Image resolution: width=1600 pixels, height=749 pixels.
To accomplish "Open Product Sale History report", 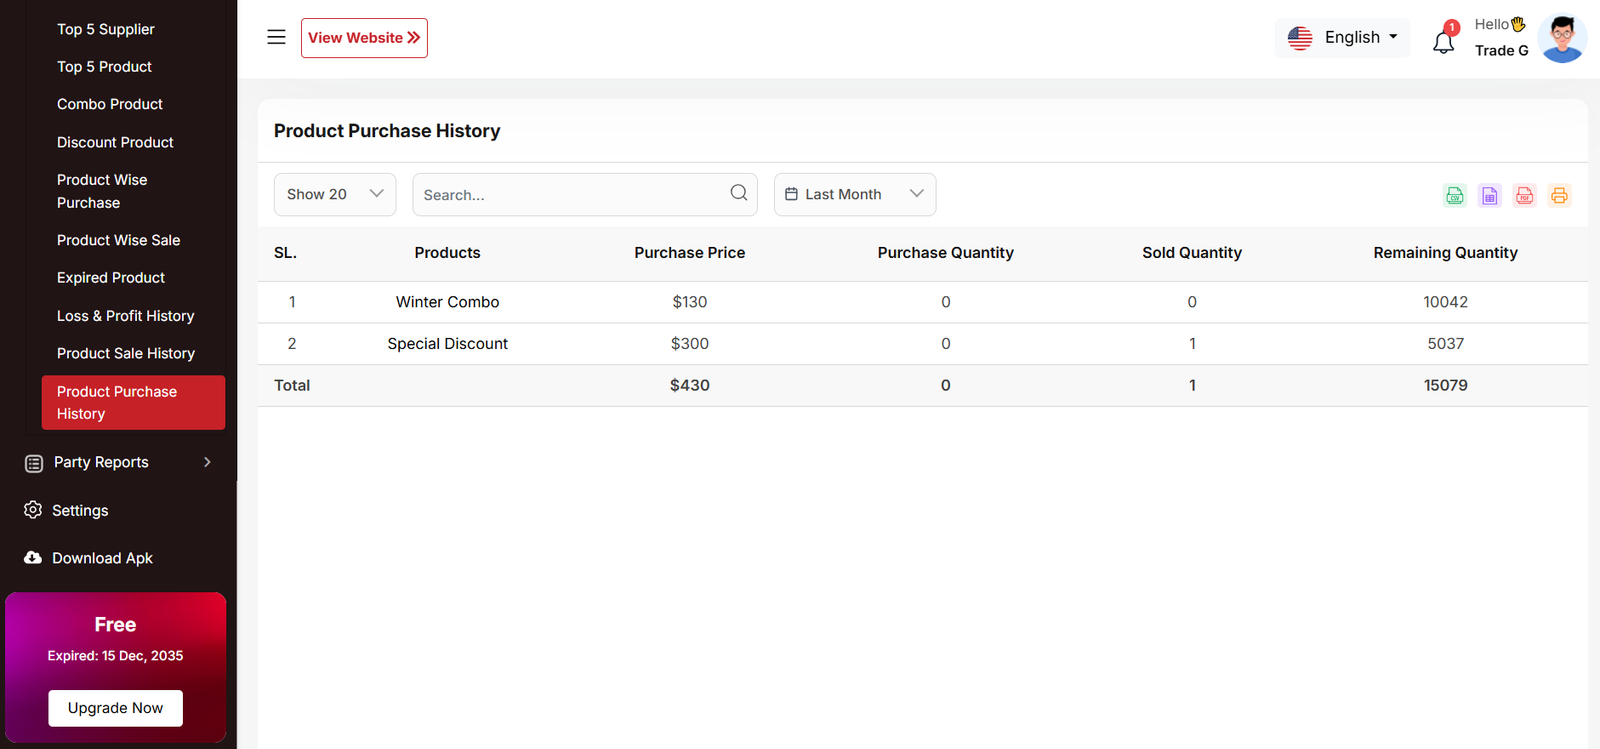I will click(126, 354).
